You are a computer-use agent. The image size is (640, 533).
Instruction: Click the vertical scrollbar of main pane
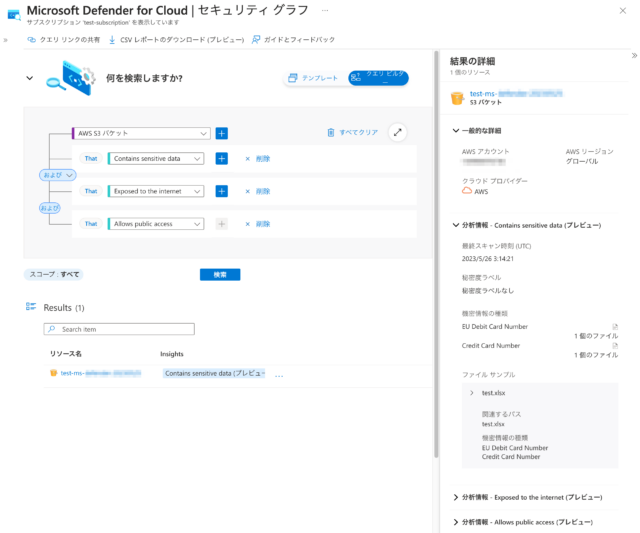pos(436,253)
